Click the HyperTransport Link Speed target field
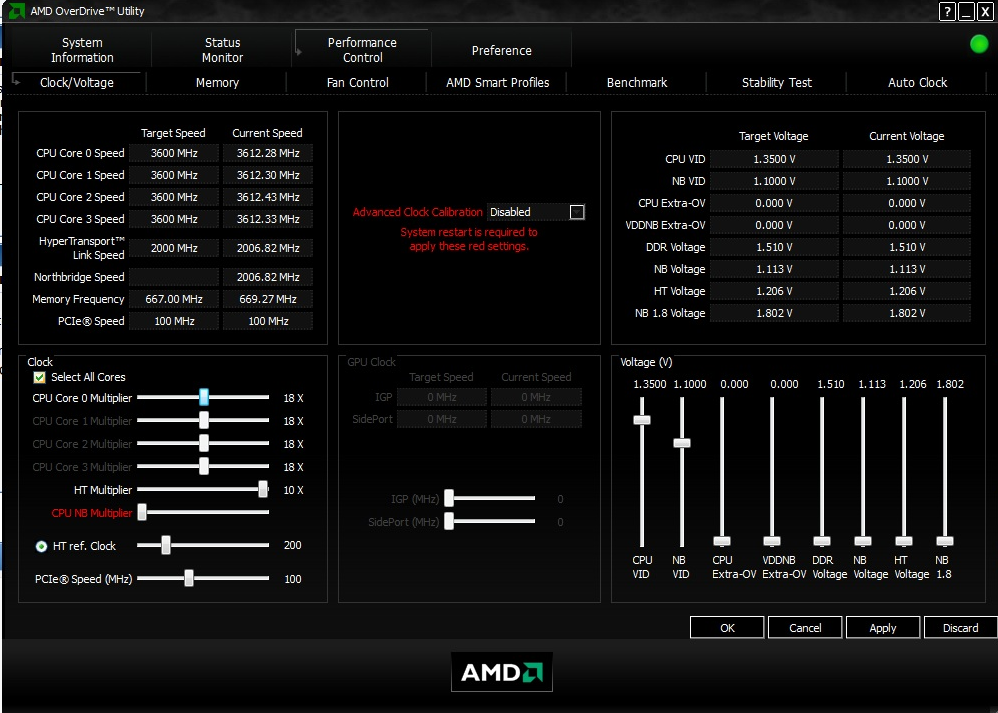 pos(174,248)
